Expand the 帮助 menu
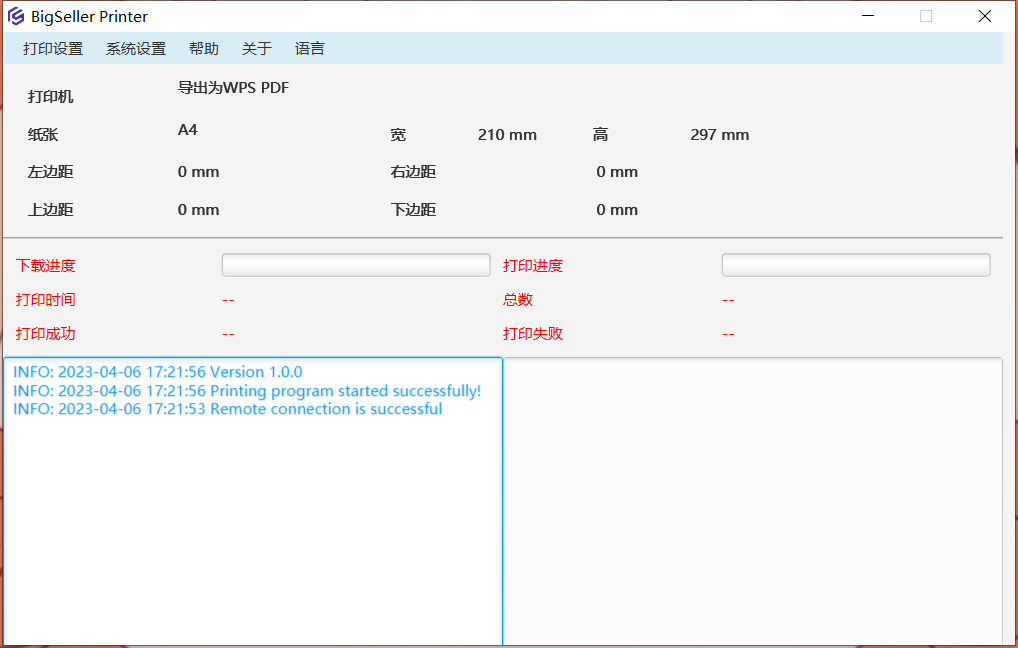Viewport: 1018px width, 648px height. [x=204, y=49]
